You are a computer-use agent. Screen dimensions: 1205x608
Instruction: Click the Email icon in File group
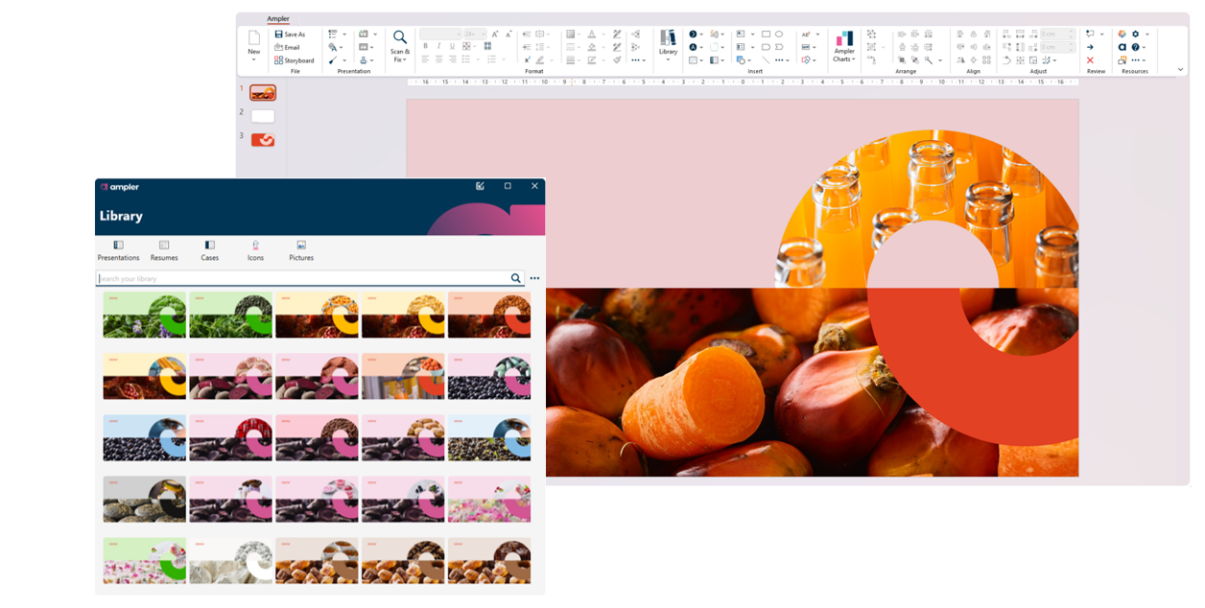pyautogui.click(x=278, y=47)
